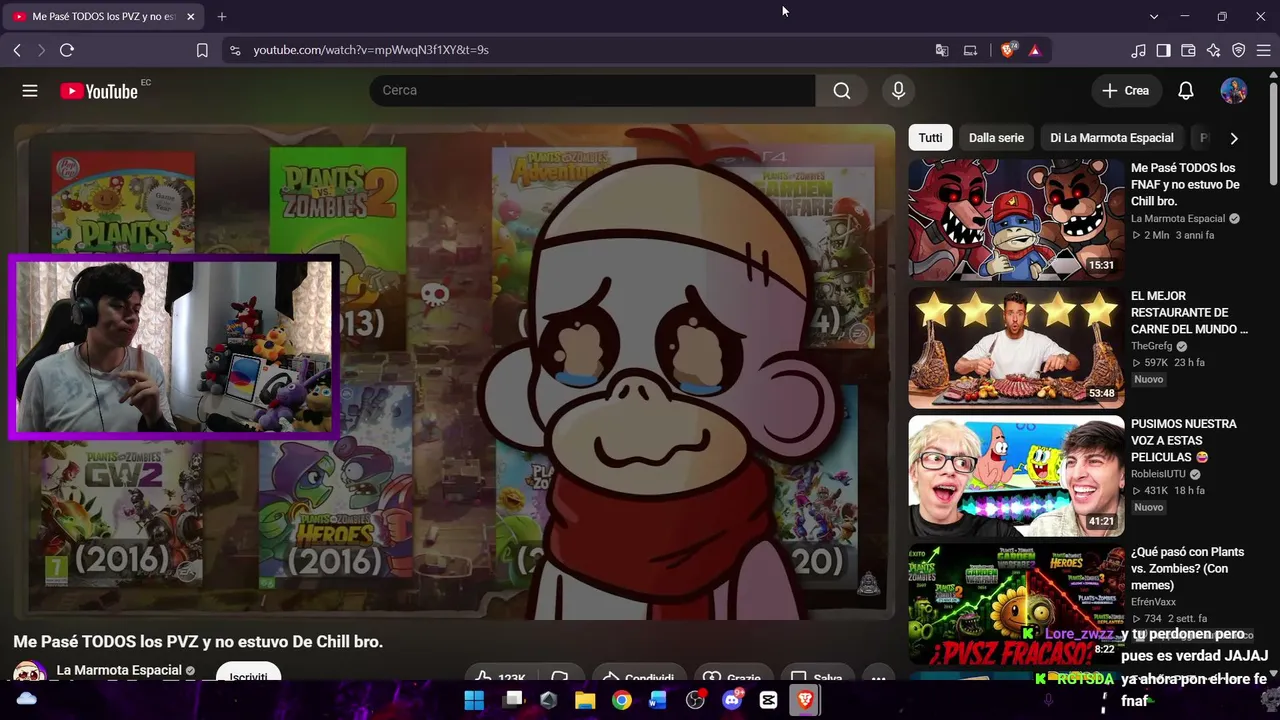Open CapCut from the taskbar
Screen dimensions: 1280x720
tap(768, 700)
